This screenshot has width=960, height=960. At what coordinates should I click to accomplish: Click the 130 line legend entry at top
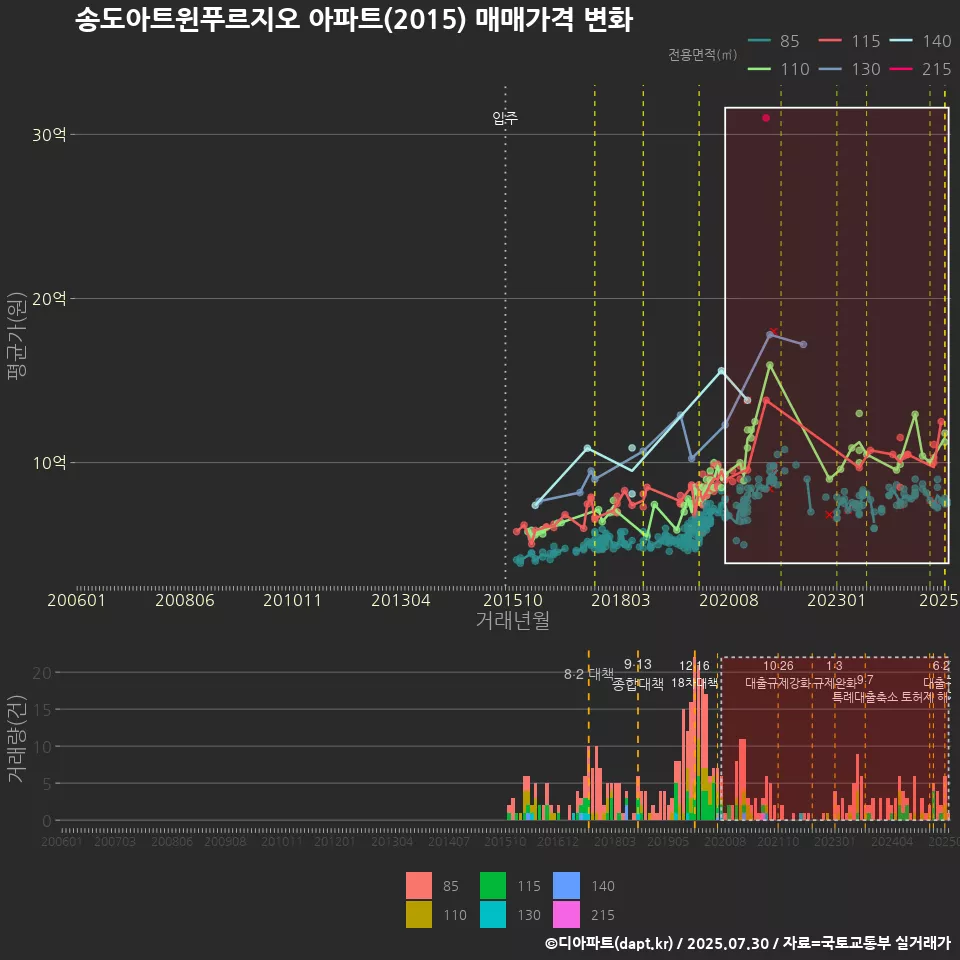[x=849, y=69]
